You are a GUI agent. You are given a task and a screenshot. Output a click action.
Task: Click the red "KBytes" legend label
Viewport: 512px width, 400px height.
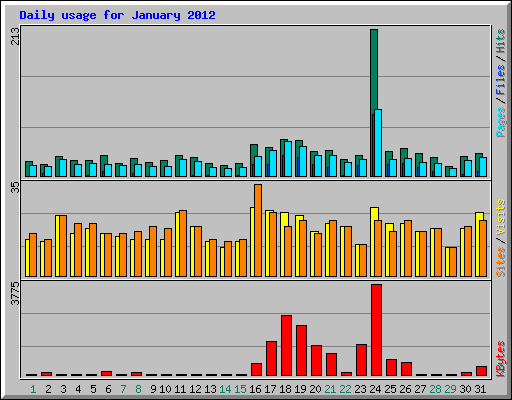click(x=501, y=359)
